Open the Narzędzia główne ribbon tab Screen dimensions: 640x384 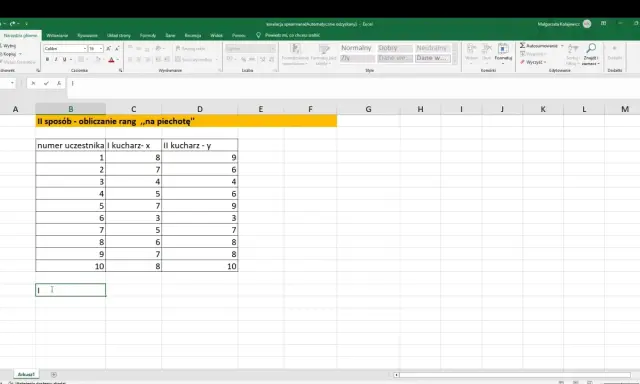20,36
